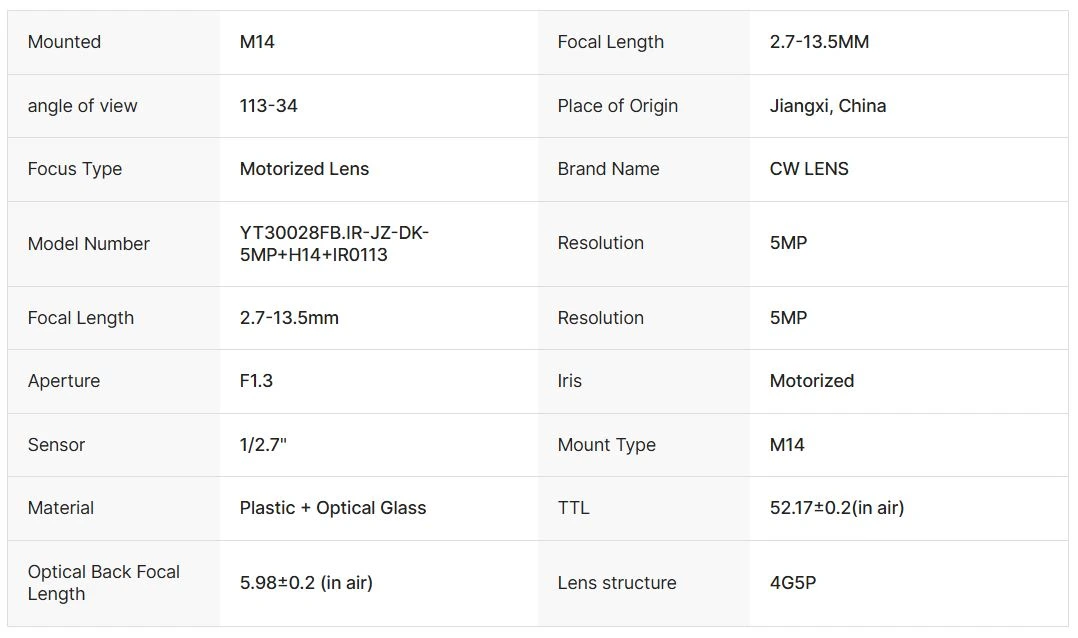Image resolution: width=1078 pixels, height=638 pixels.
Task: Select the lowercase 2.7-13.5mm focal length value
Action: pyautogui.click(x=289, y=318)
